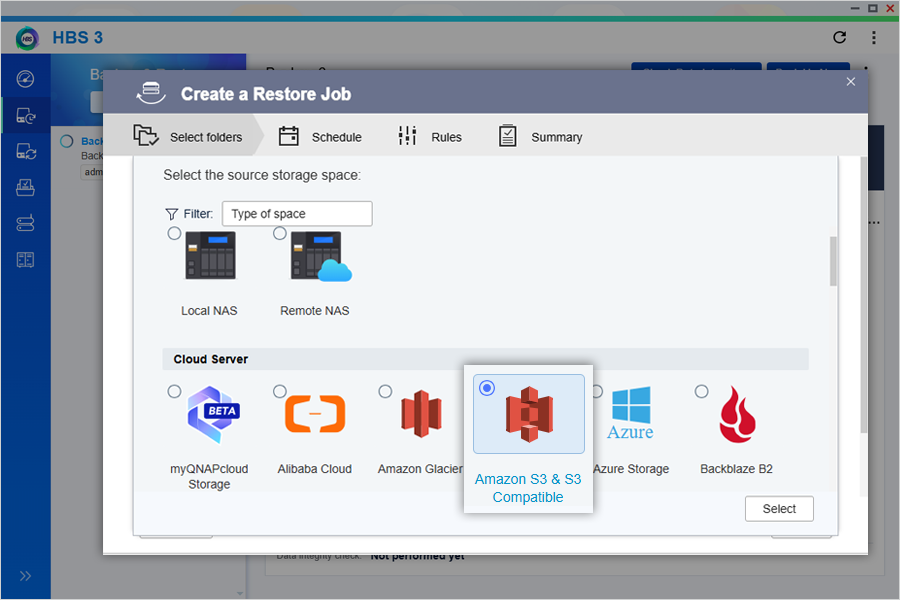Click the Cloud Server section header
The width and height of the screenshot is (900, 600).
485,359
